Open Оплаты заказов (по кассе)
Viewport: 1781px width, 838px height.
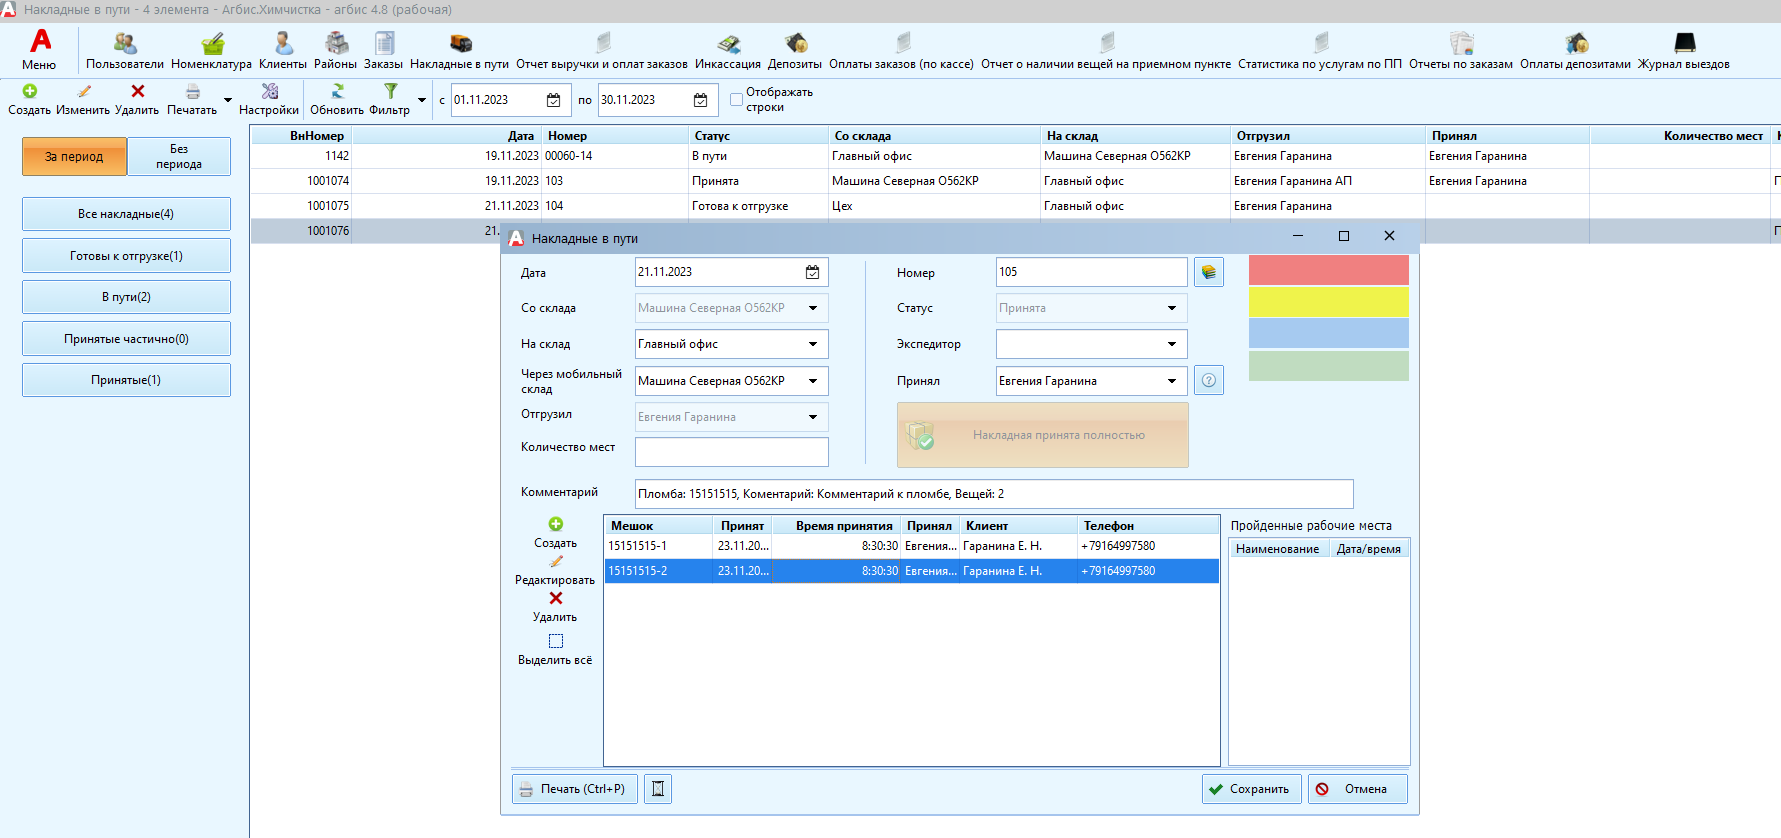pyautogui.click(x=901, y=50)
